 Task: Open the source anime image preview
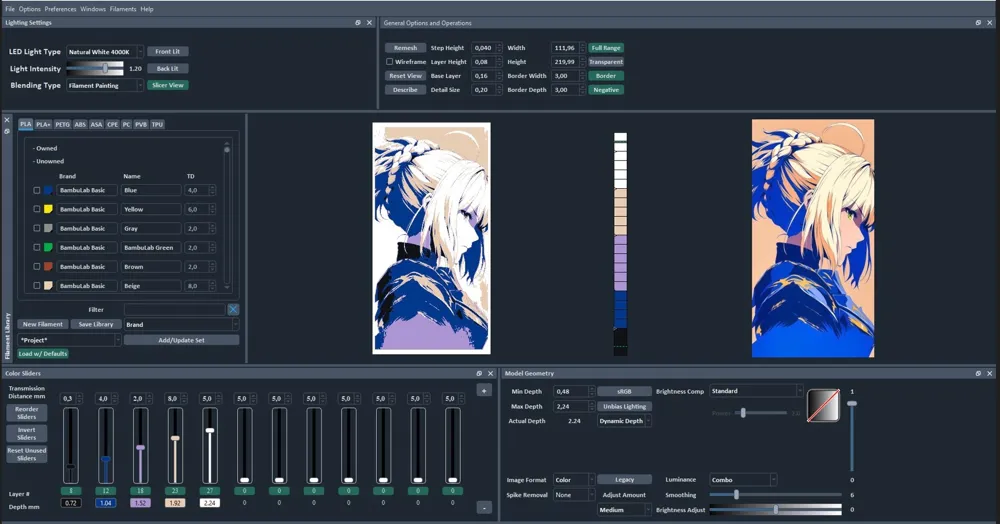click(x=813, y=238)
